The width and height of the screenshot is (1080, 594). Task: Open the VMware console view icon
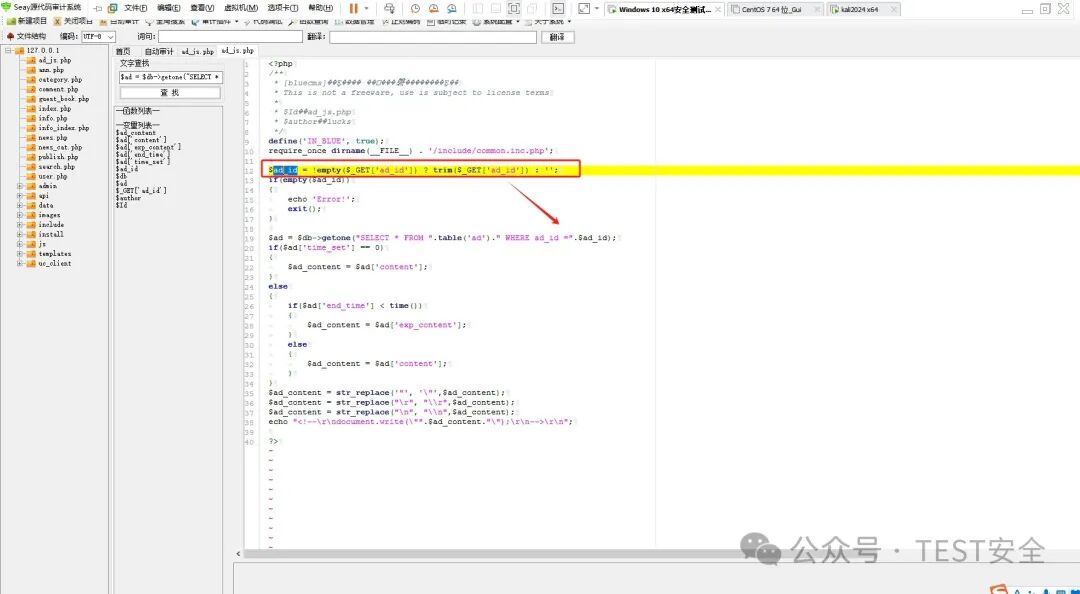click(x=559, y=9)
